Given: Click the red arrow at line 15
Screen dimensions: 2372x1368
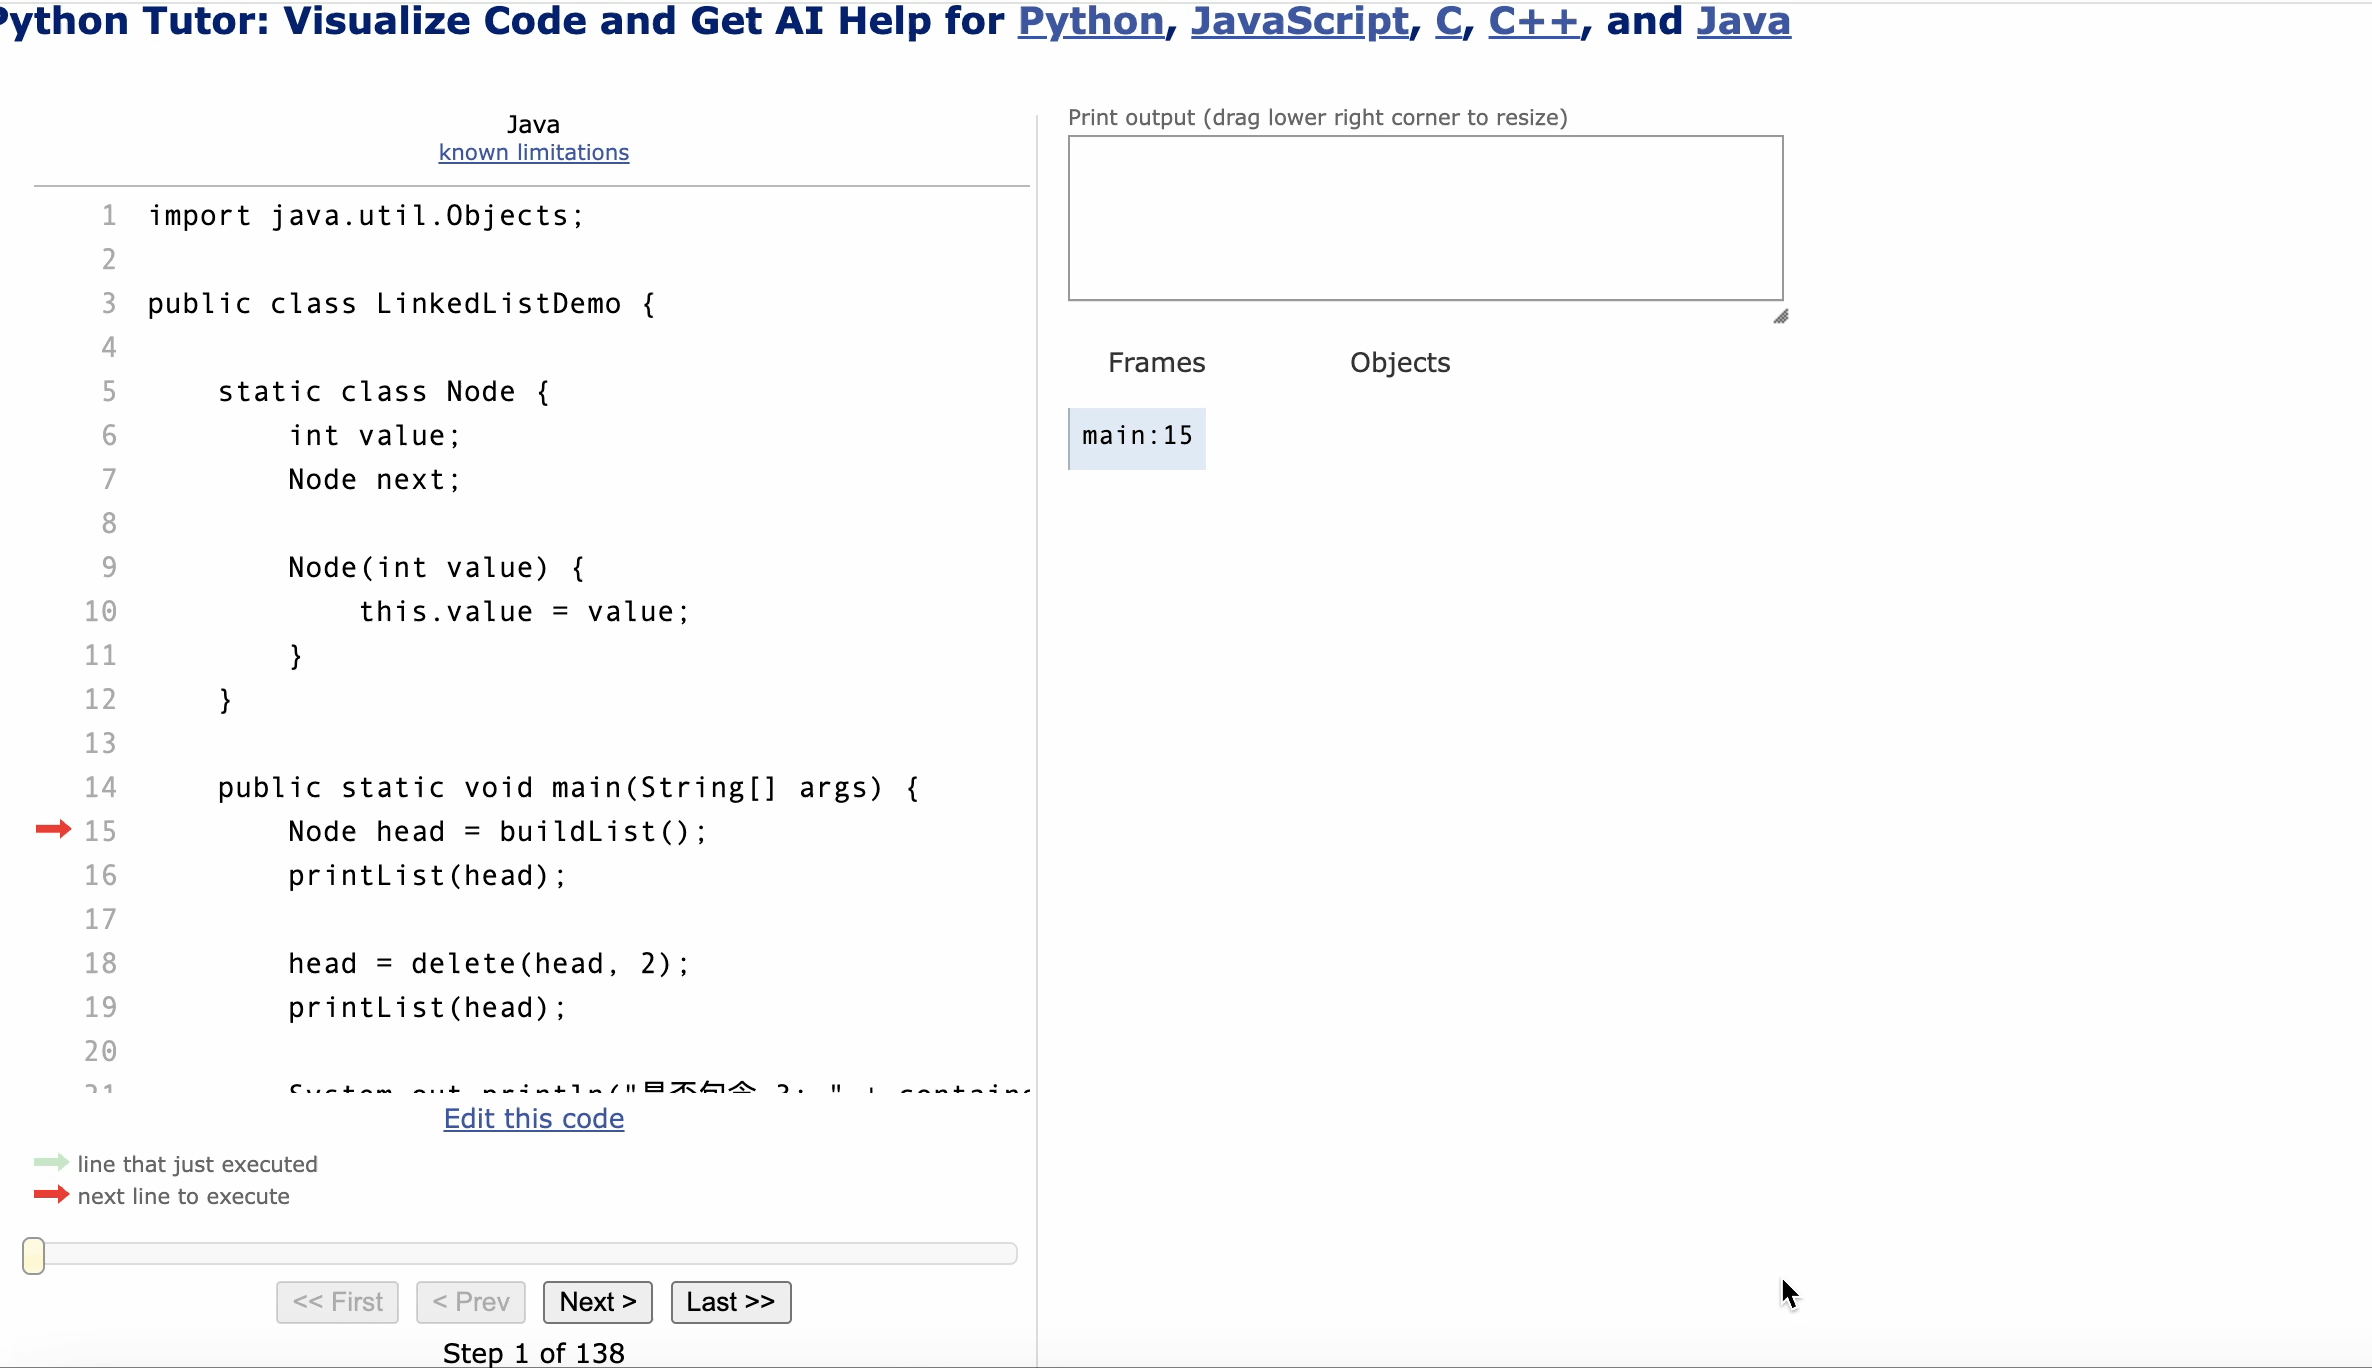Looking at the screenshot, I should 53,829.
